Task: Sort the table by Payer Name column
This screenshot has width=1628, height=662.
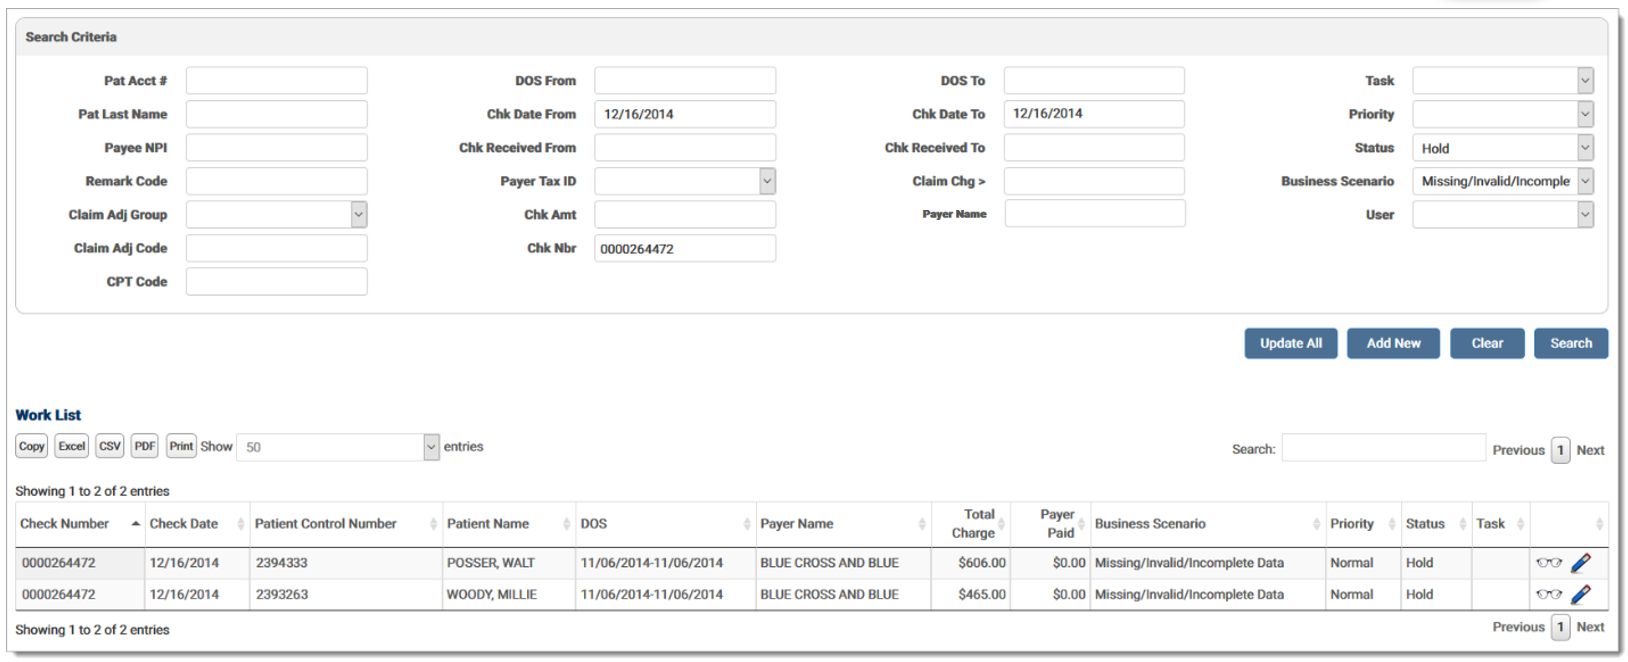Action: point(796,524)
